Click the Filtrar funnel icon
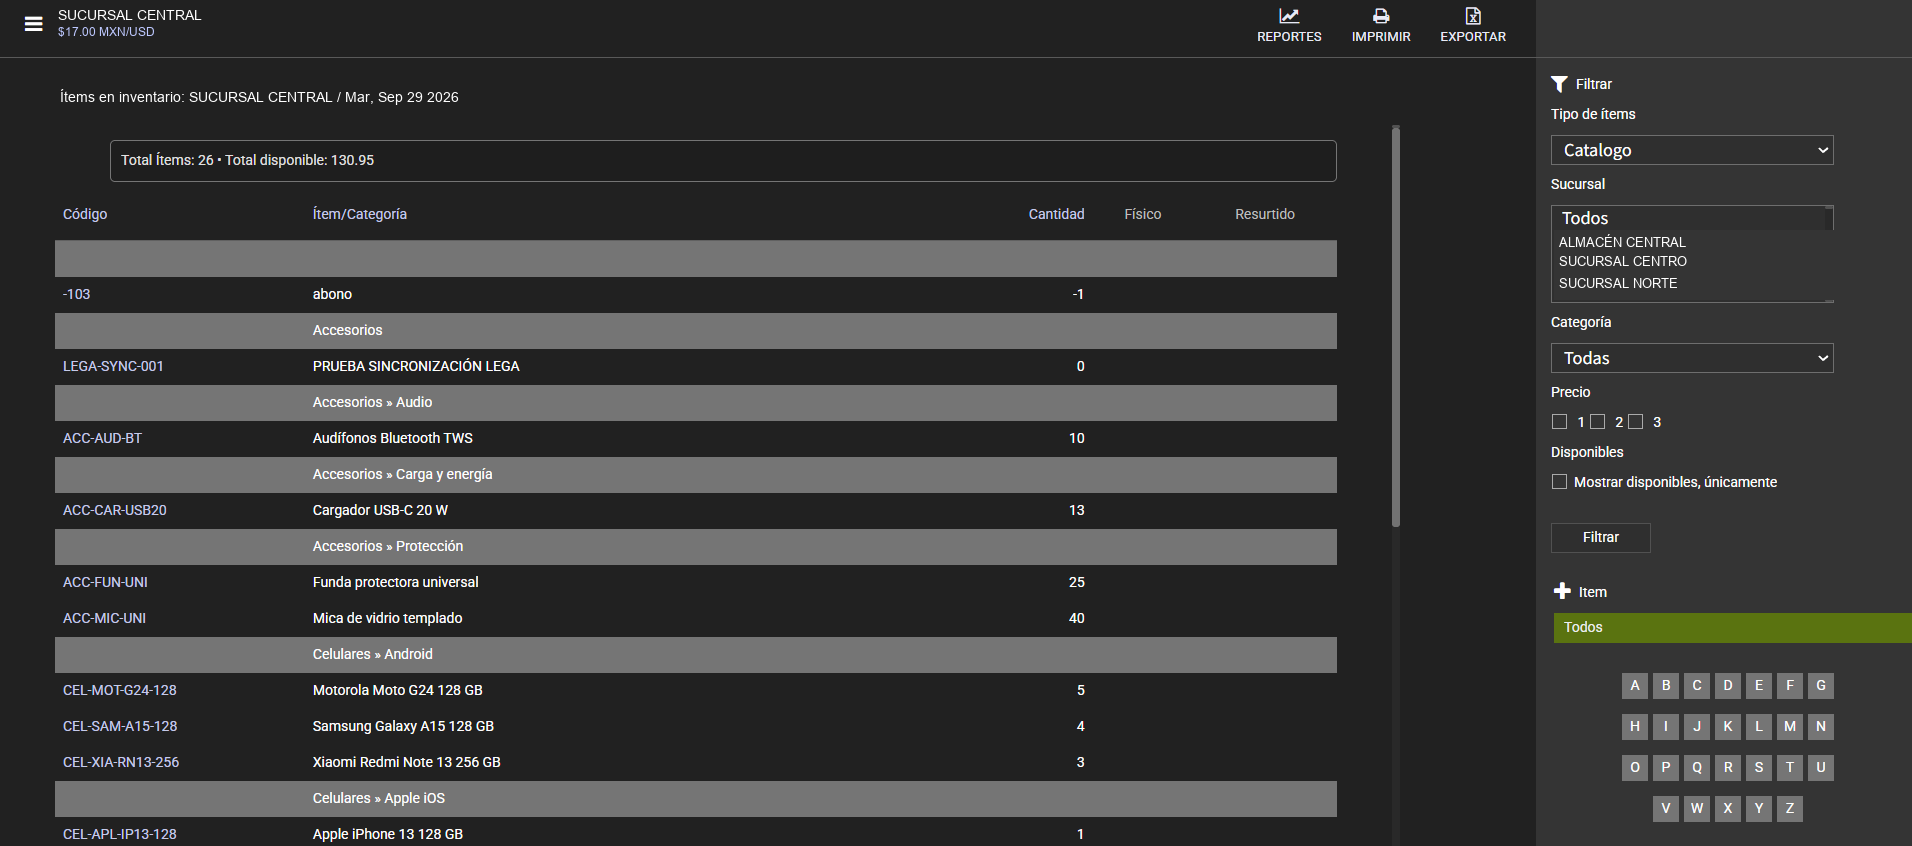Image resolution: width=1912 pixels, height=846 pixels. (x=1559, y=84)
